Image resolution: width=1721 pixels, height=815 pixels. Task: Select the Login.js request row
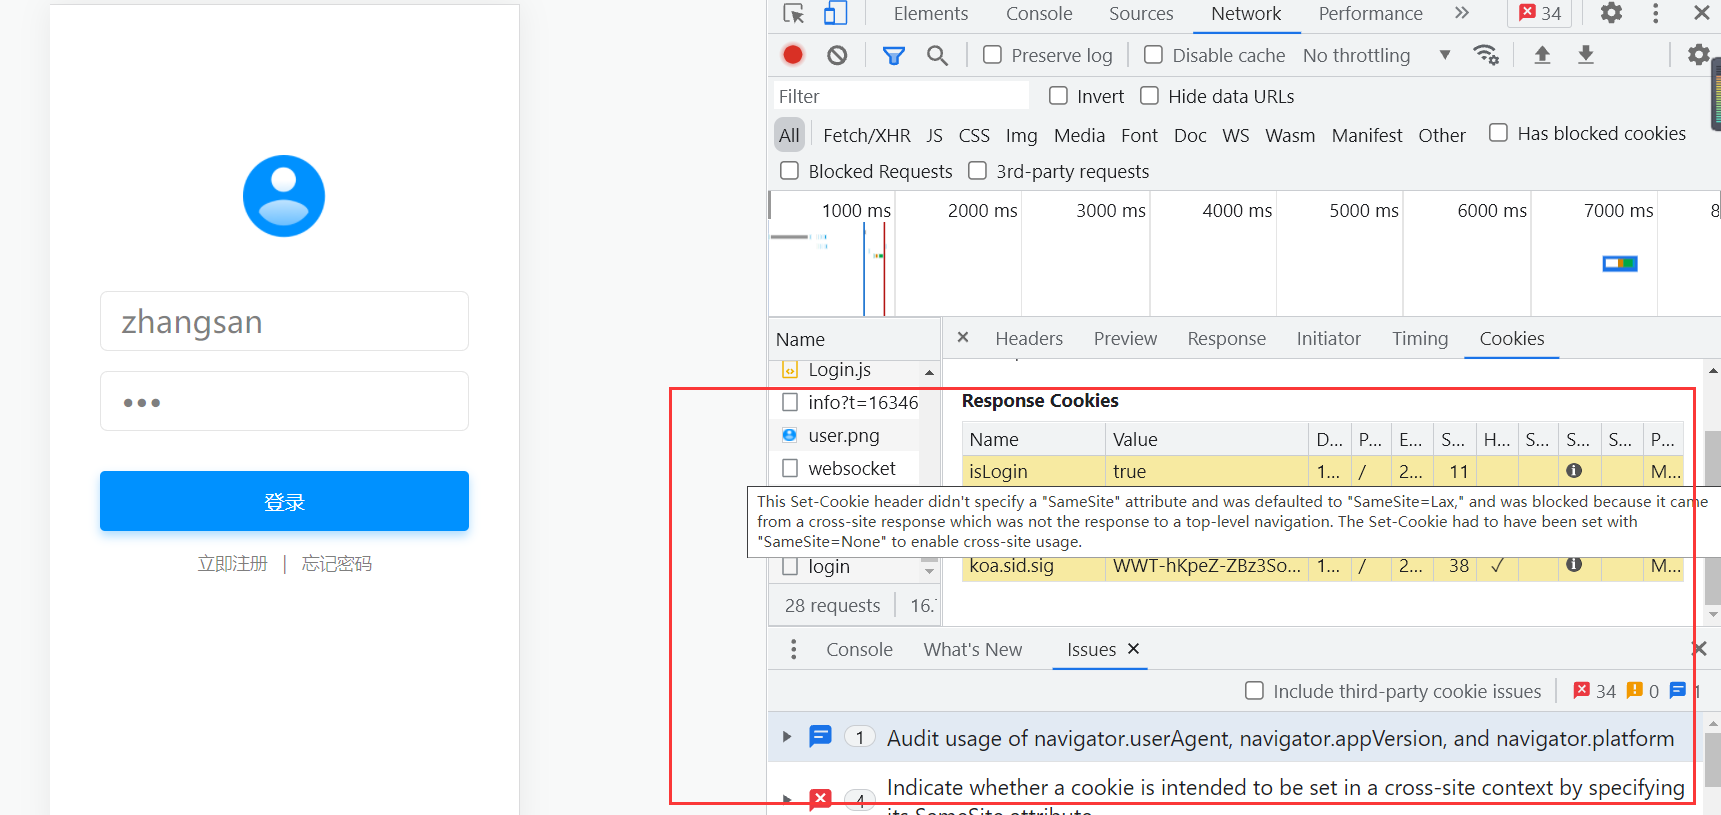tap(844, 370)
